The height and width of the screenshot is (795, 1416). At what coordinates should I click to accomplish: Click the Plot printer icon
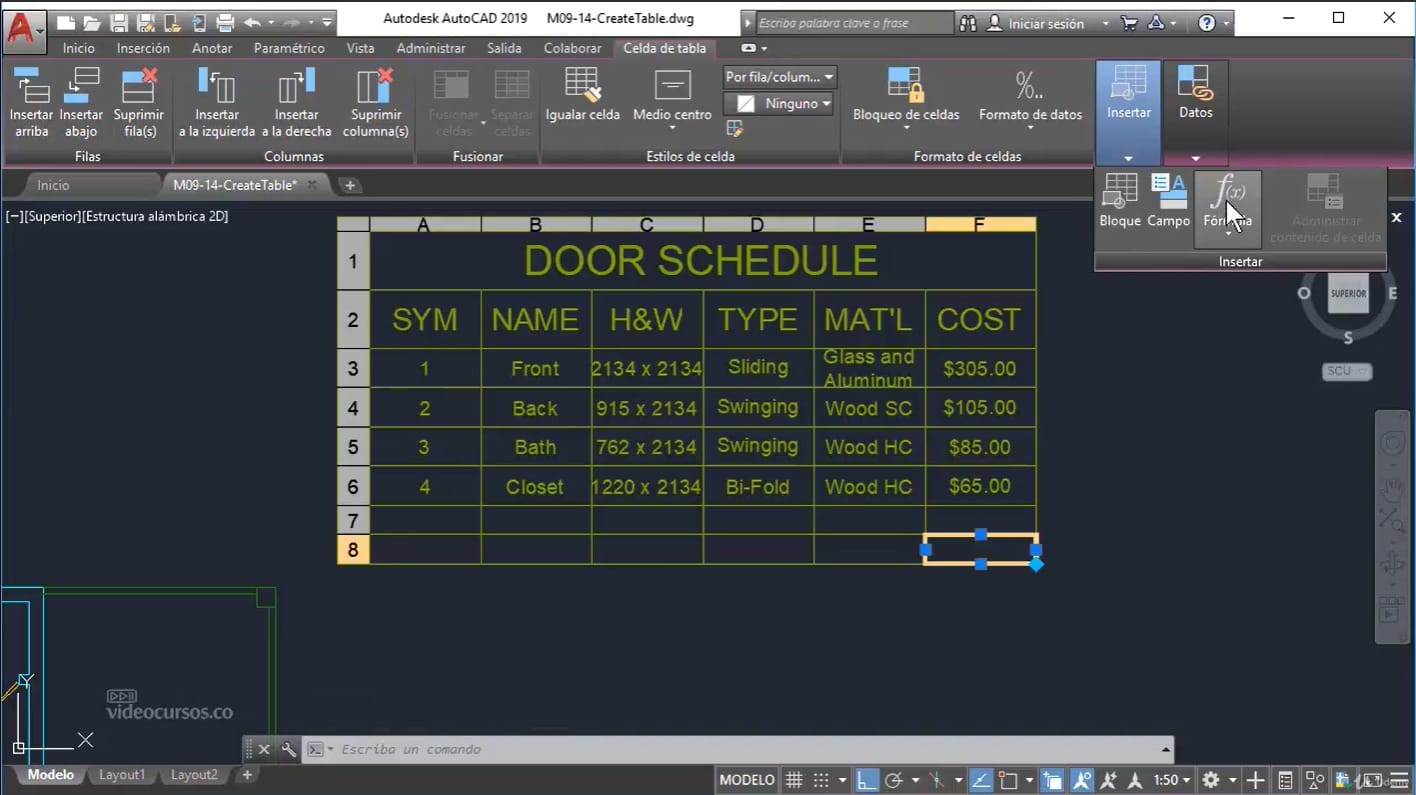coord(225,23)
